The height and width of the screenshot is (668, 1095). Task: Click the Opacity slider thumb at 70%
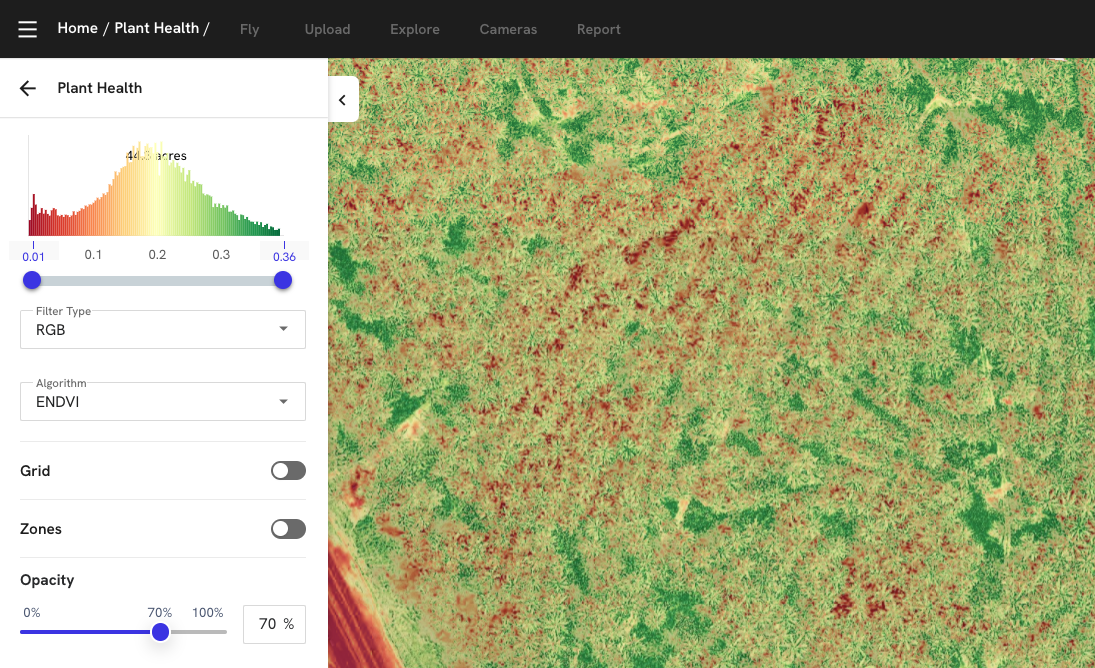(161, 632)
